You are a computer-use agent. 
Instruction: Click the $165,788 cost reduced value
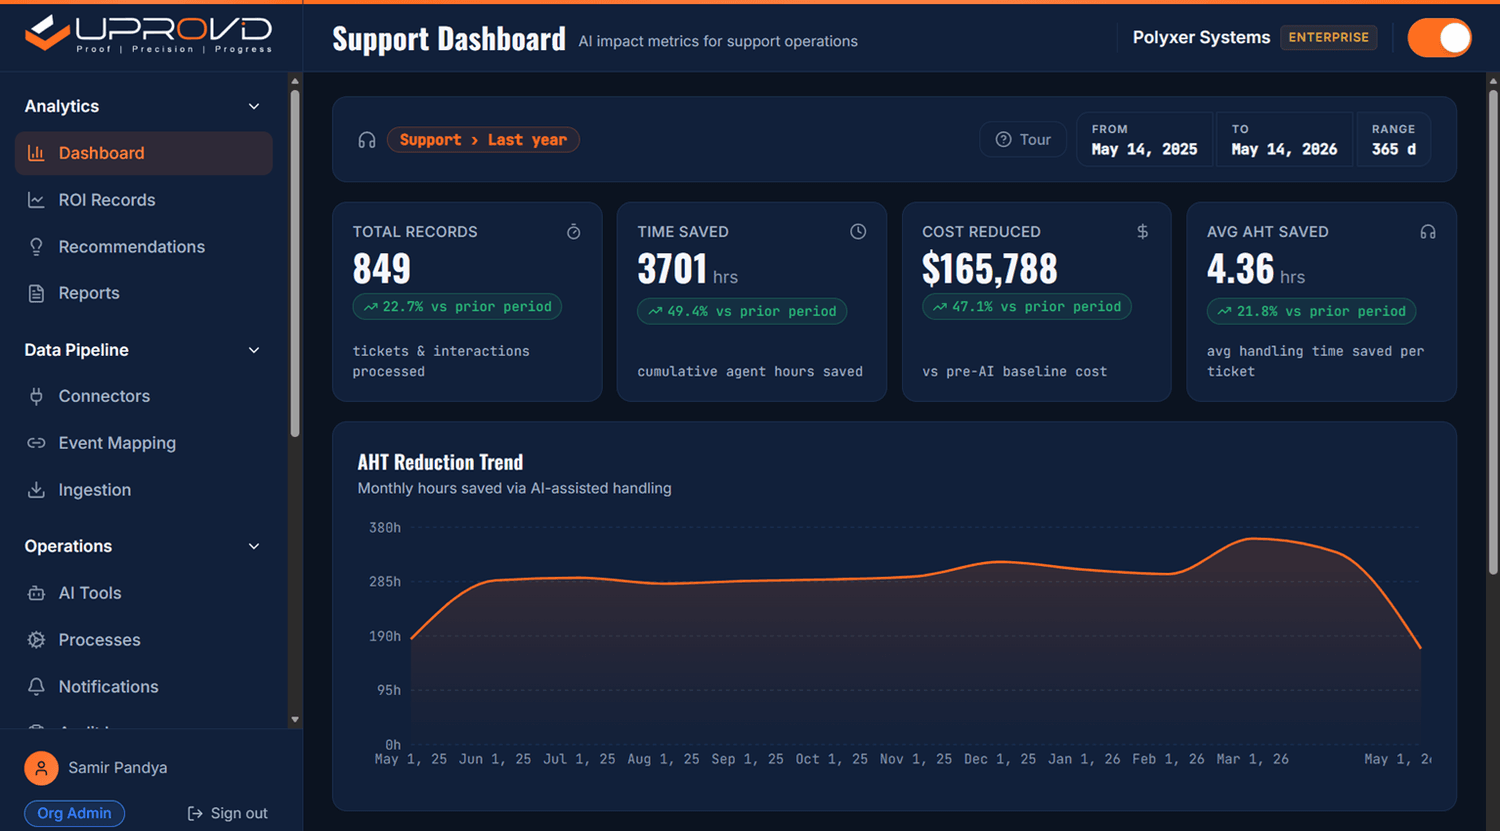tap(990, 269)
